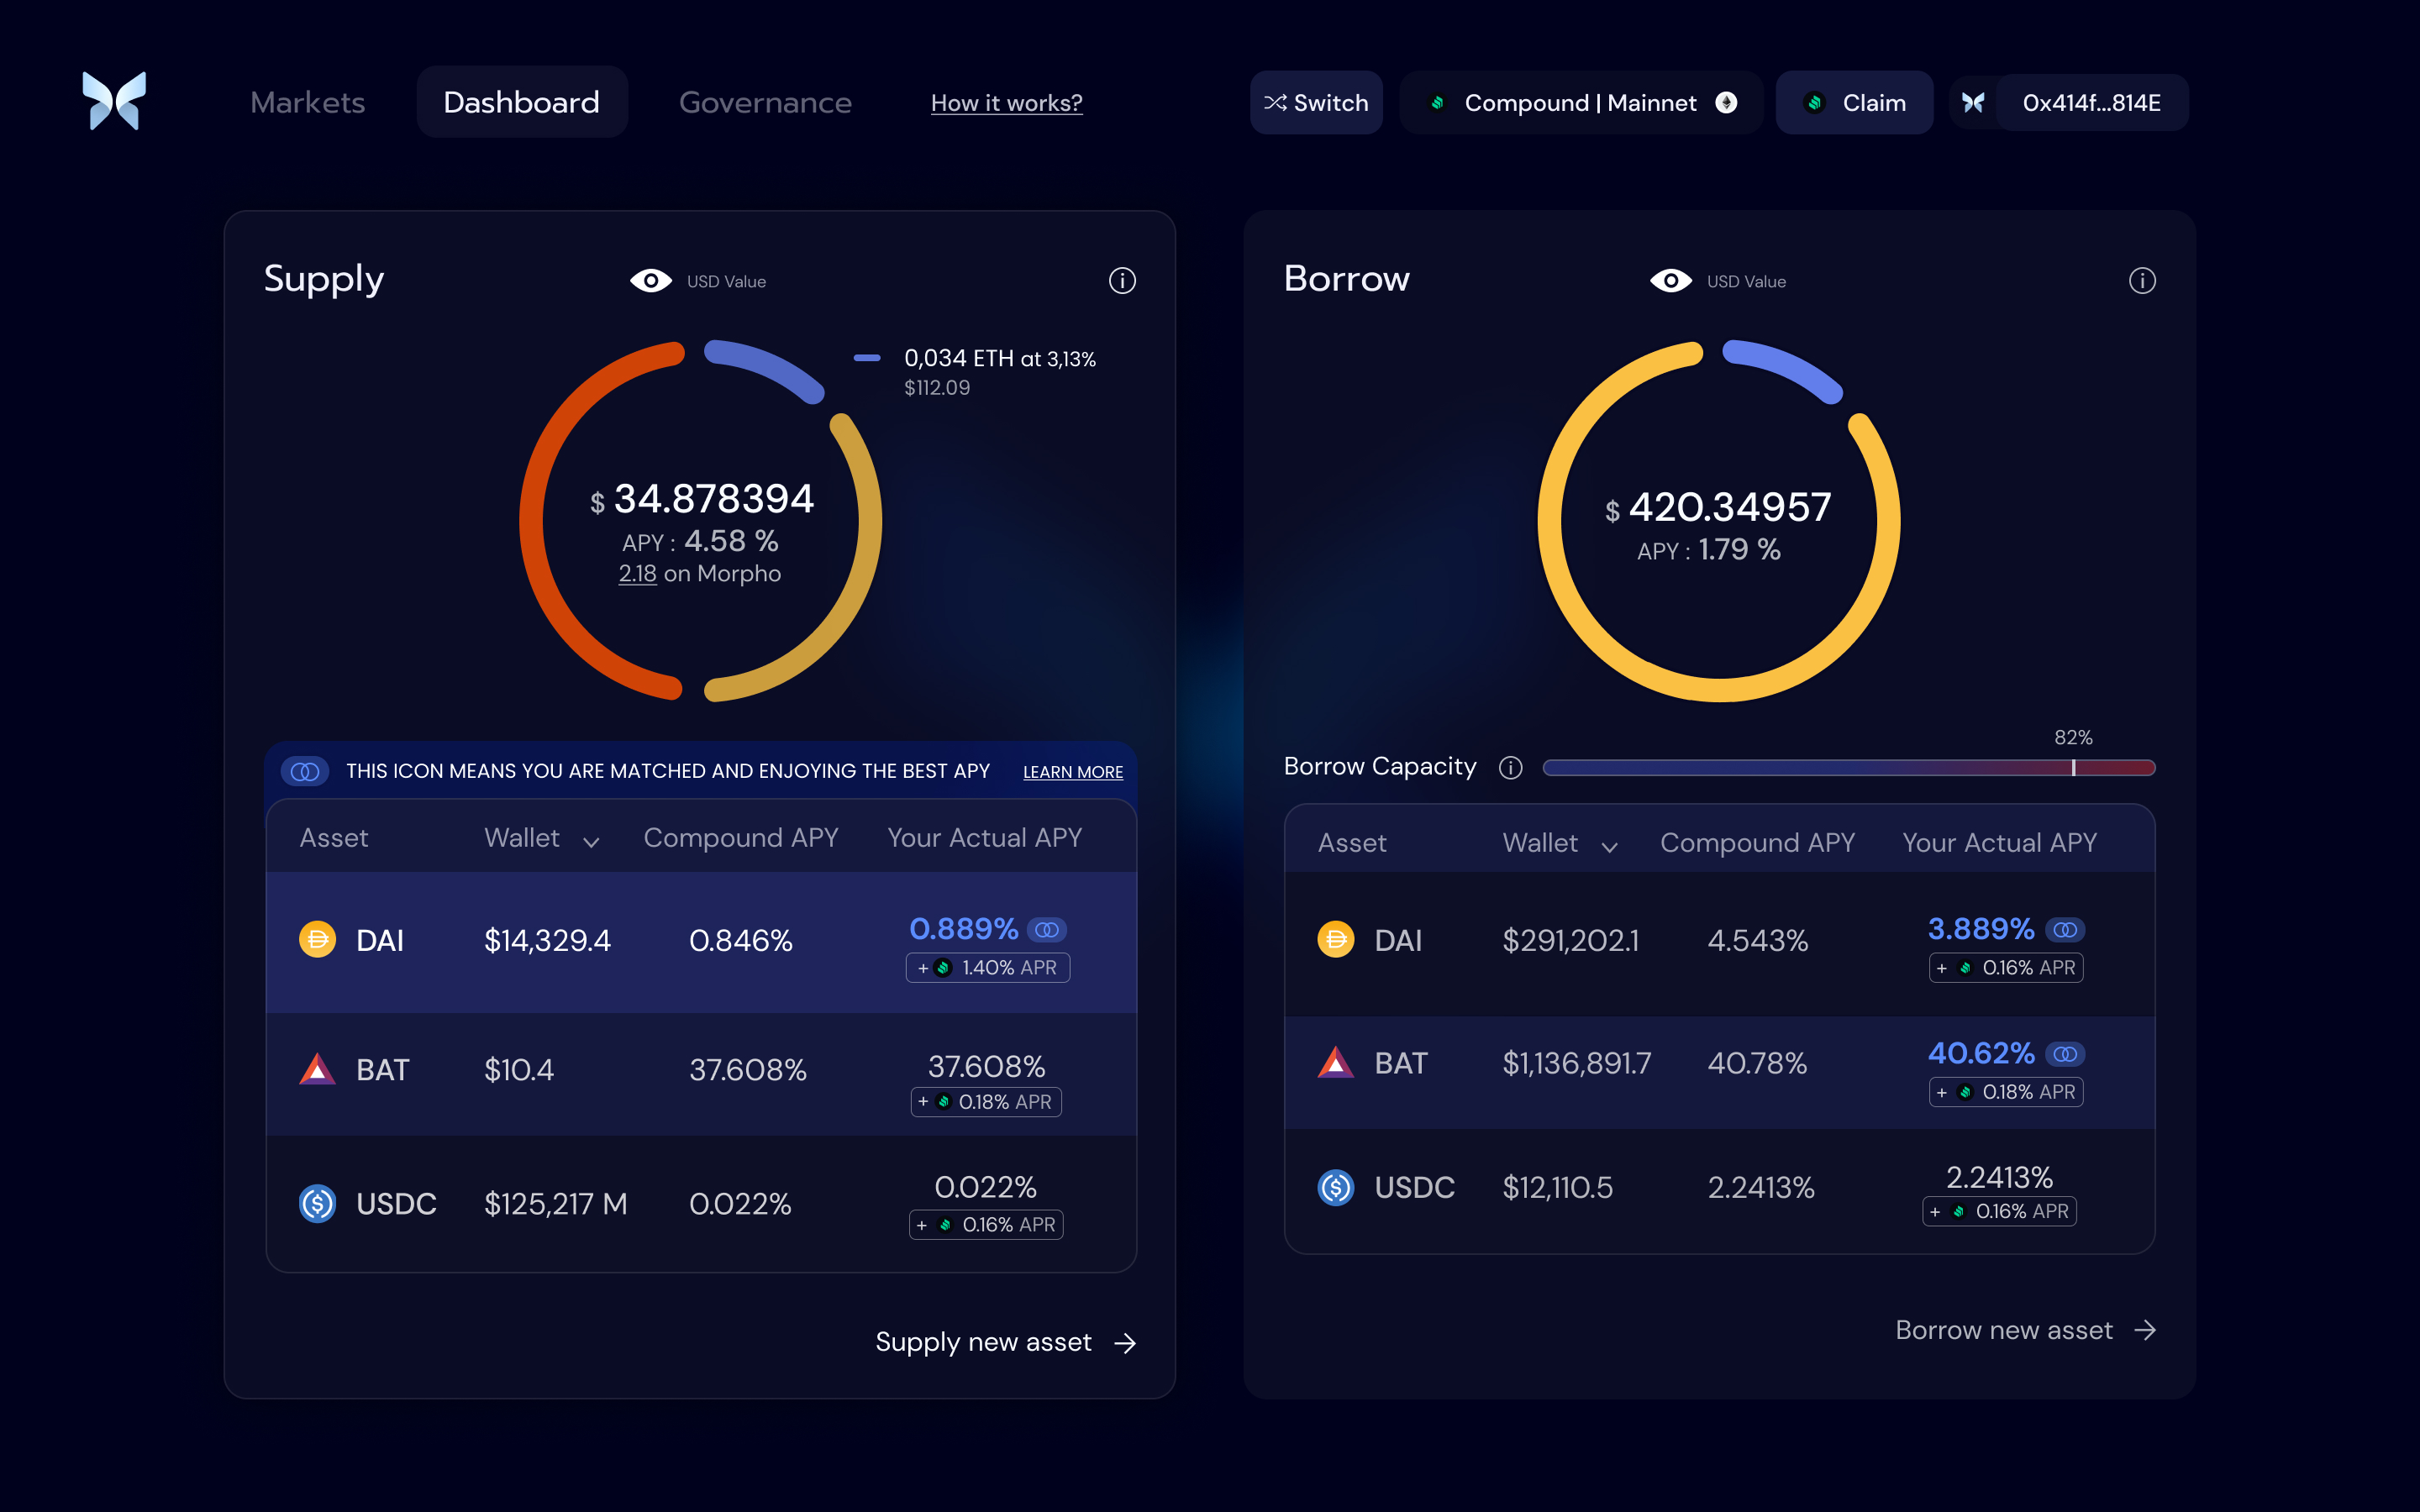Click the Borrow Capacity progress bar
Screen dimensions: 2420x1512
[x=1848, y=768]
